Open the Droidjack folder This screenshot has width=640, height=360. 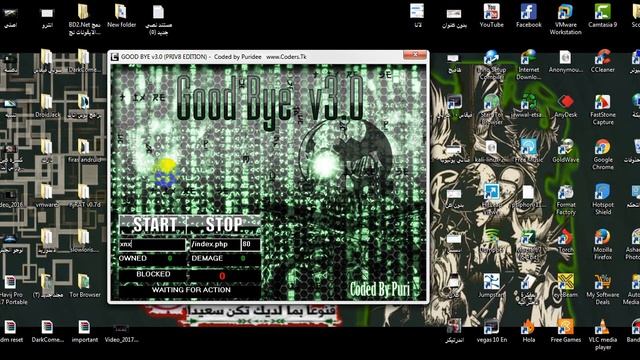point(47,106)
